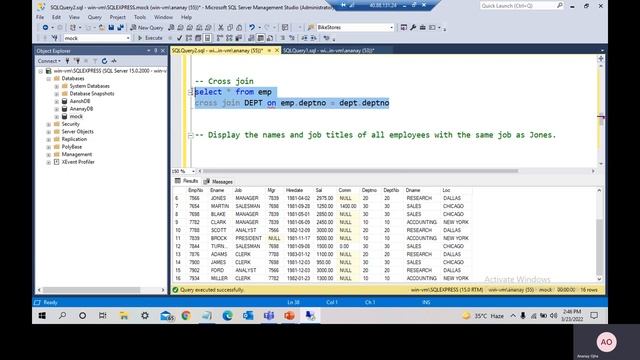640x360 pixels.
Task: Expand the Security folder node
Action: 49,124
